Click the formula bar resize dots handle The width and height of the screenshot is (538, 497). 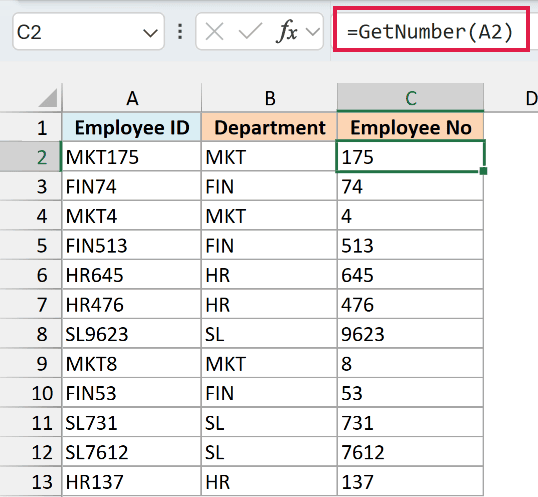click(180, 32)
